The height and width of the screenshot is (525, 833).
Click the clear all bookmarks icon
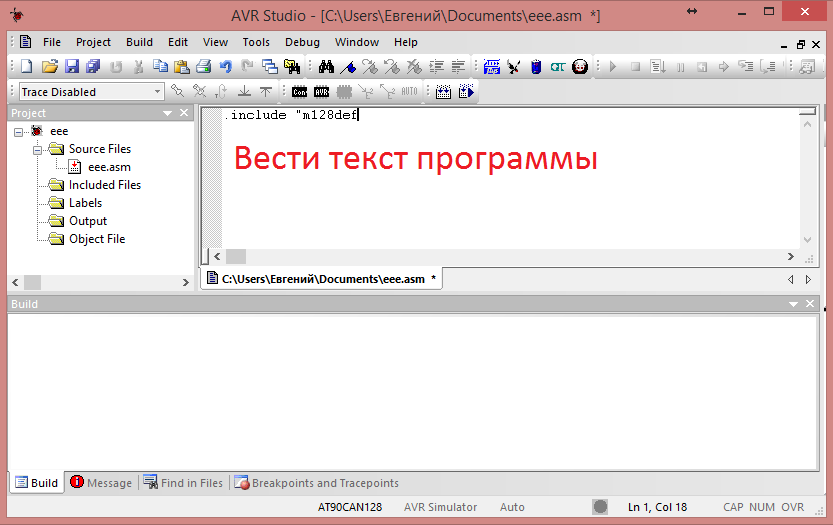[x=414, y=66]
